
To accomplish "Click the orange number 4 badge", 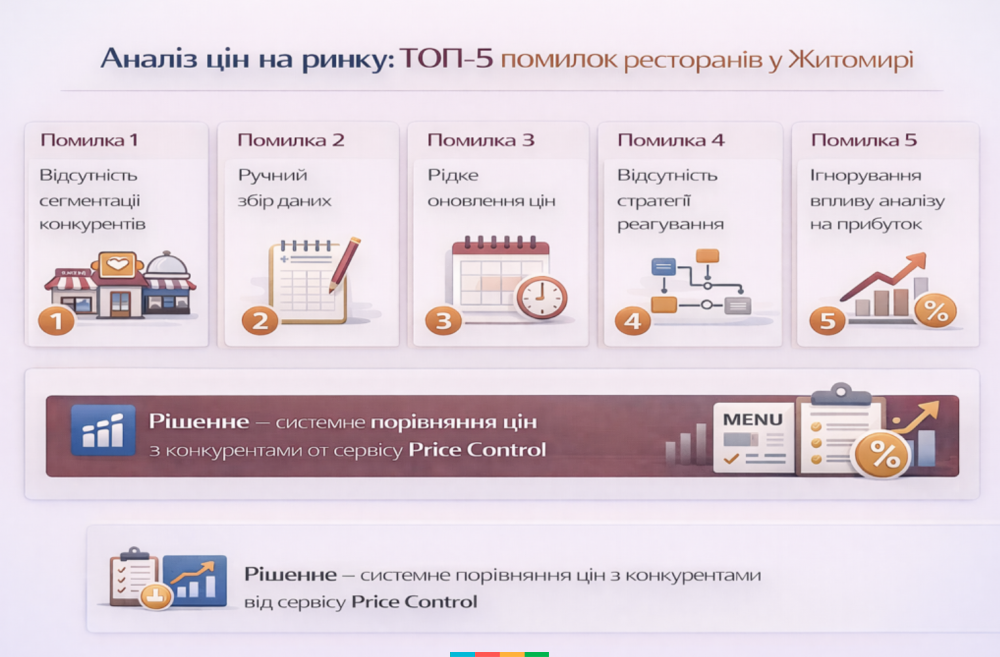I will point(632,321).
